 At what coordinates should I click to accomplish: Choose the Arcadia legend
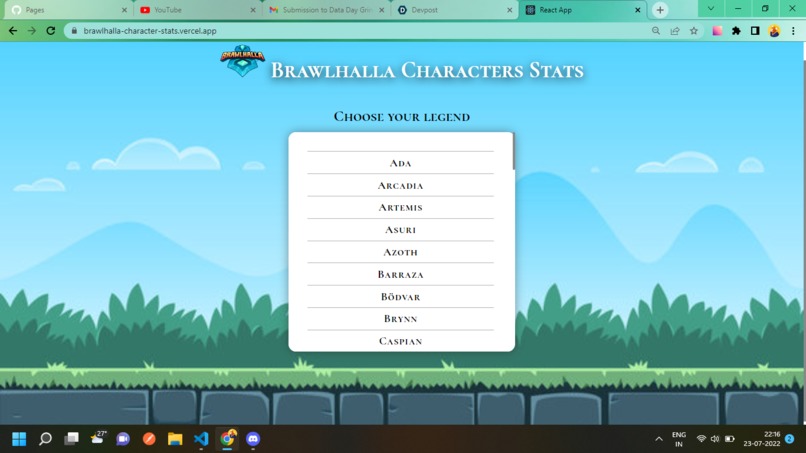tap(400, 185)
